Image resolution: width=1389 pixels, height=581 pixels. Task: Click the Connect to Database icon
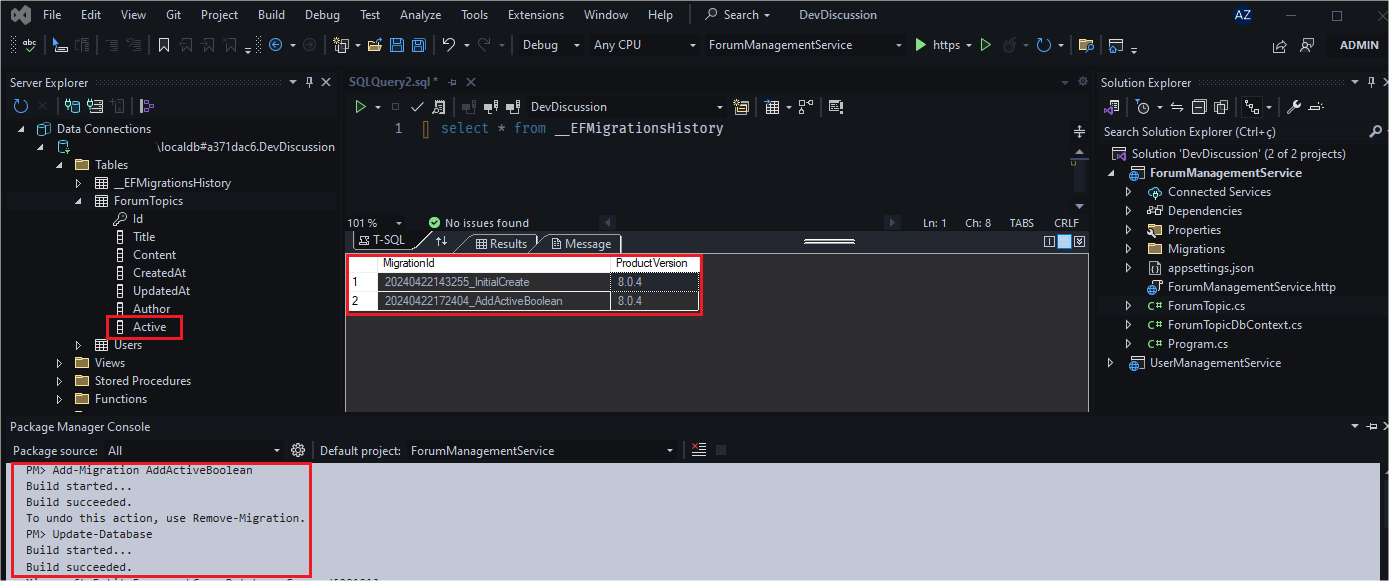(72, 106)
